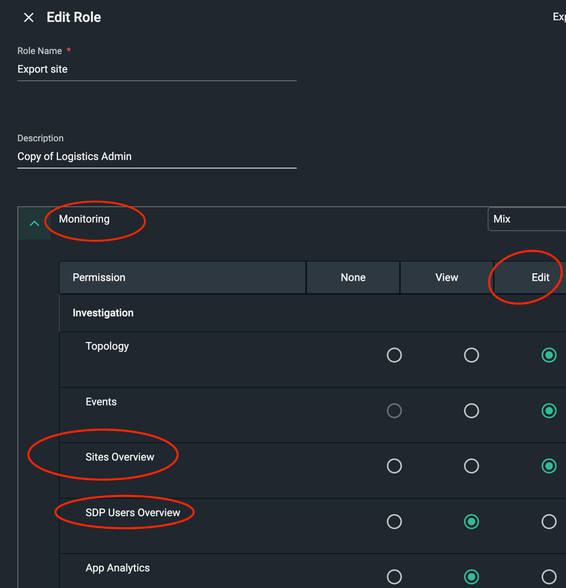Screen dimensions: 566x588
Task: Click the Monitoring section title
Action: [84, 219]
